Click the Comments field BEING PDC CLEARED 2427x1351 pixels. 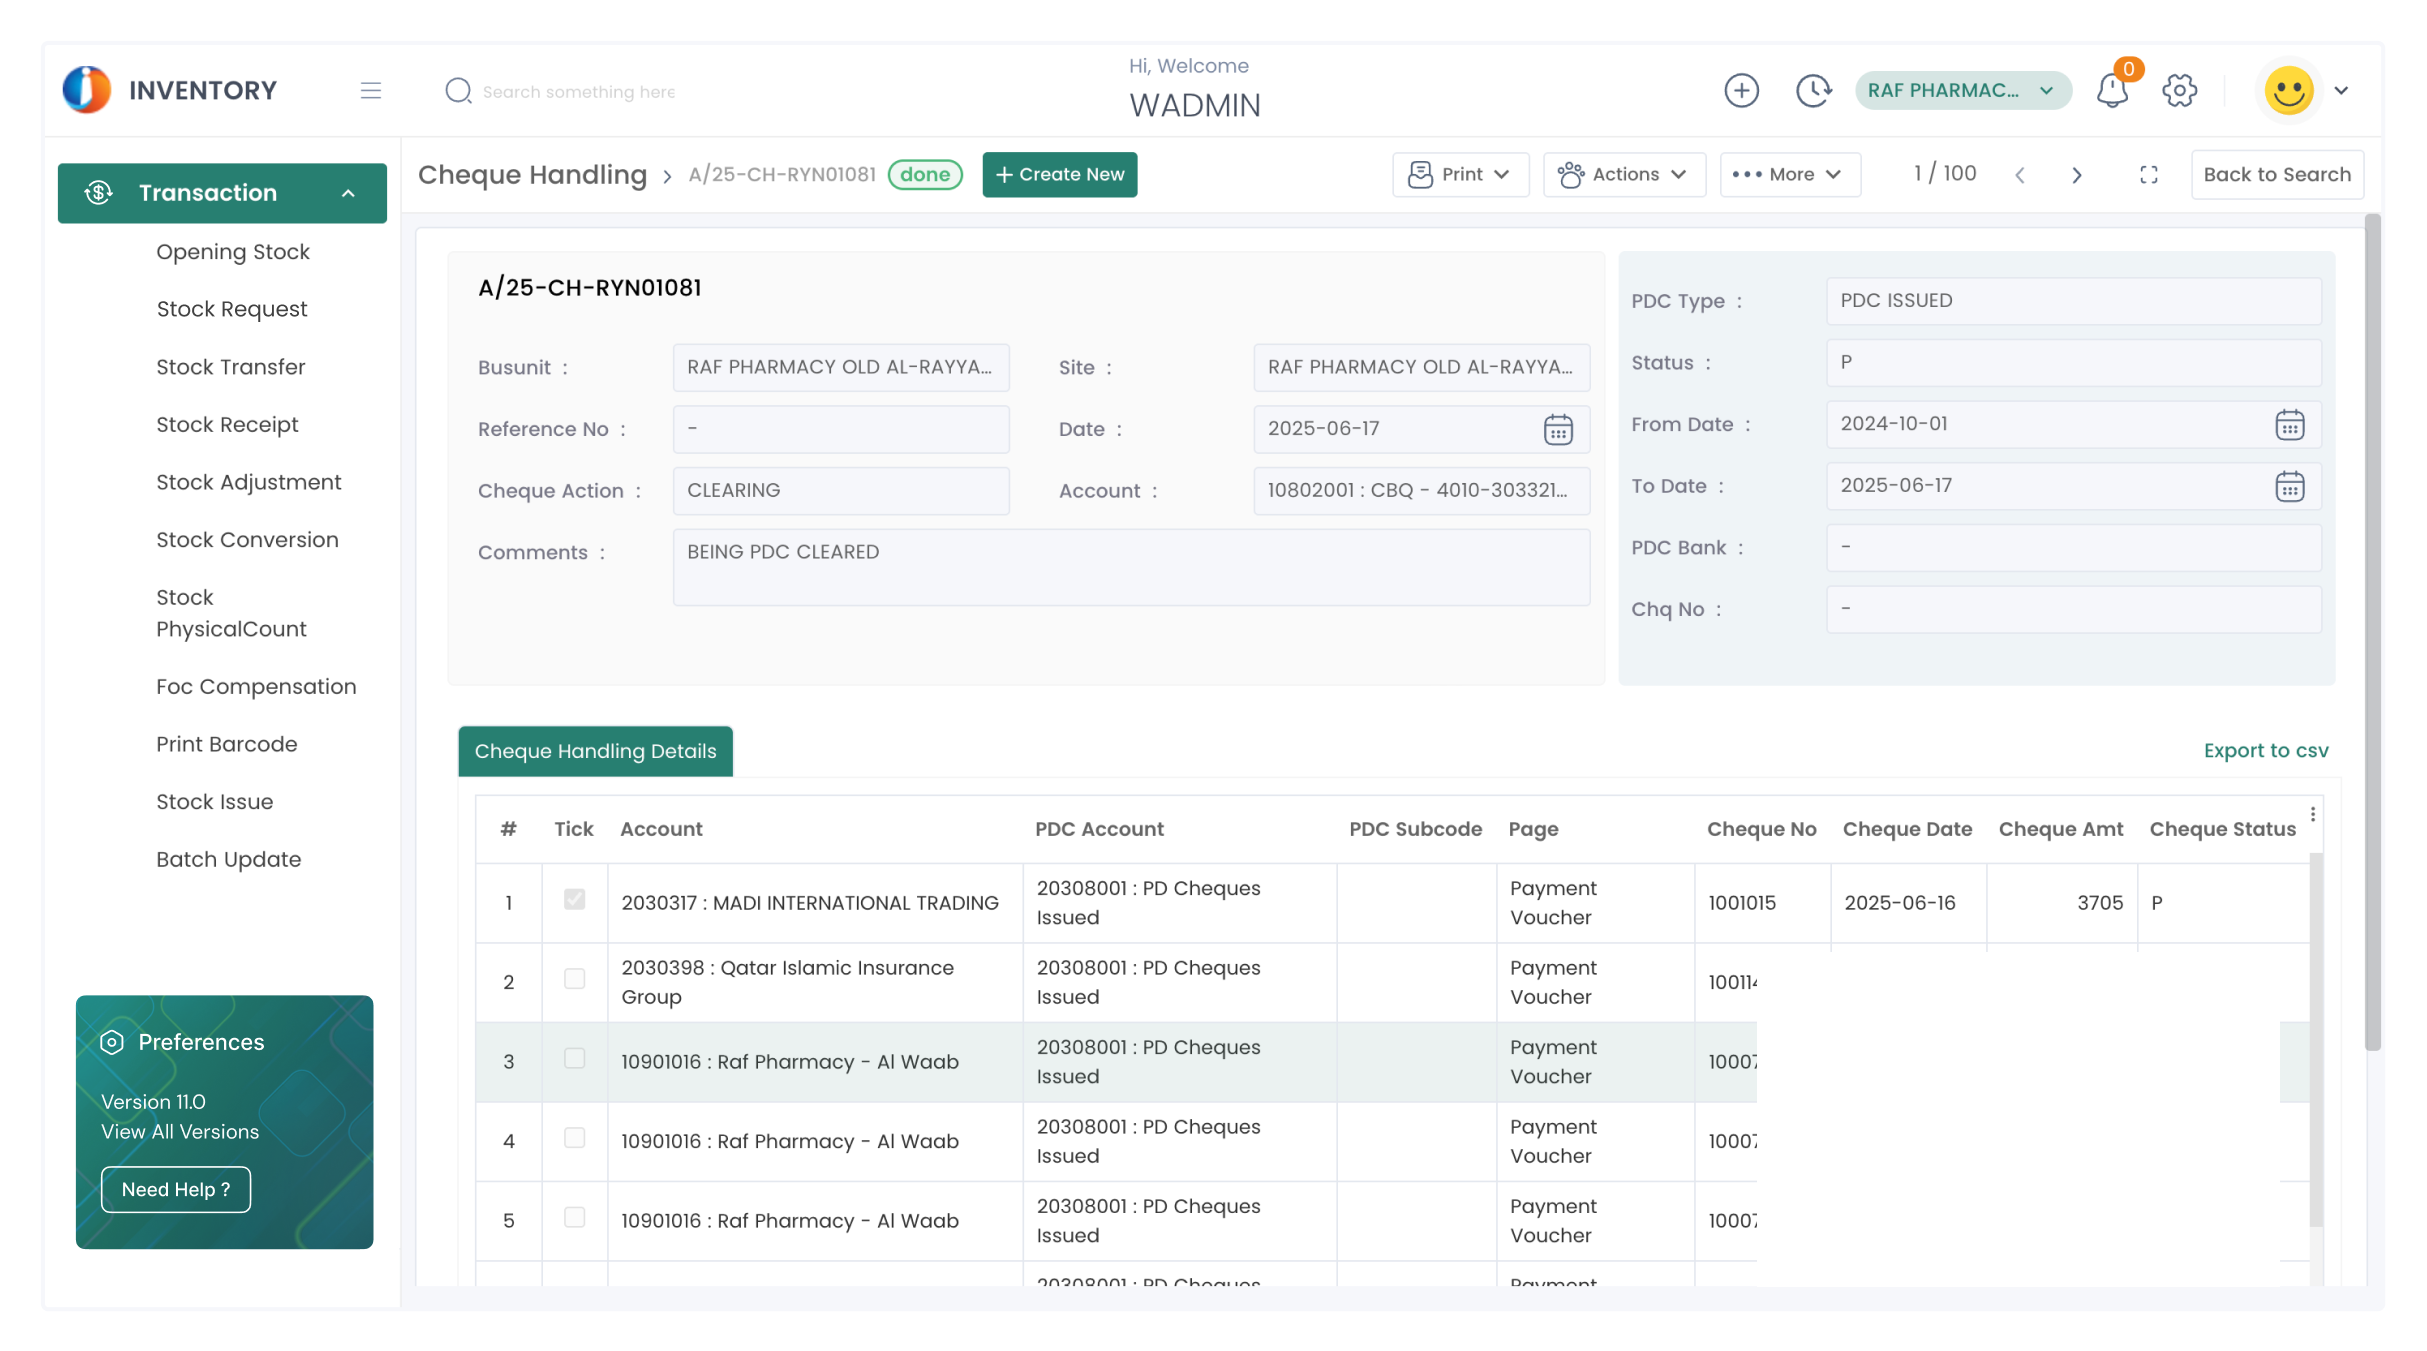[1131, 568]
